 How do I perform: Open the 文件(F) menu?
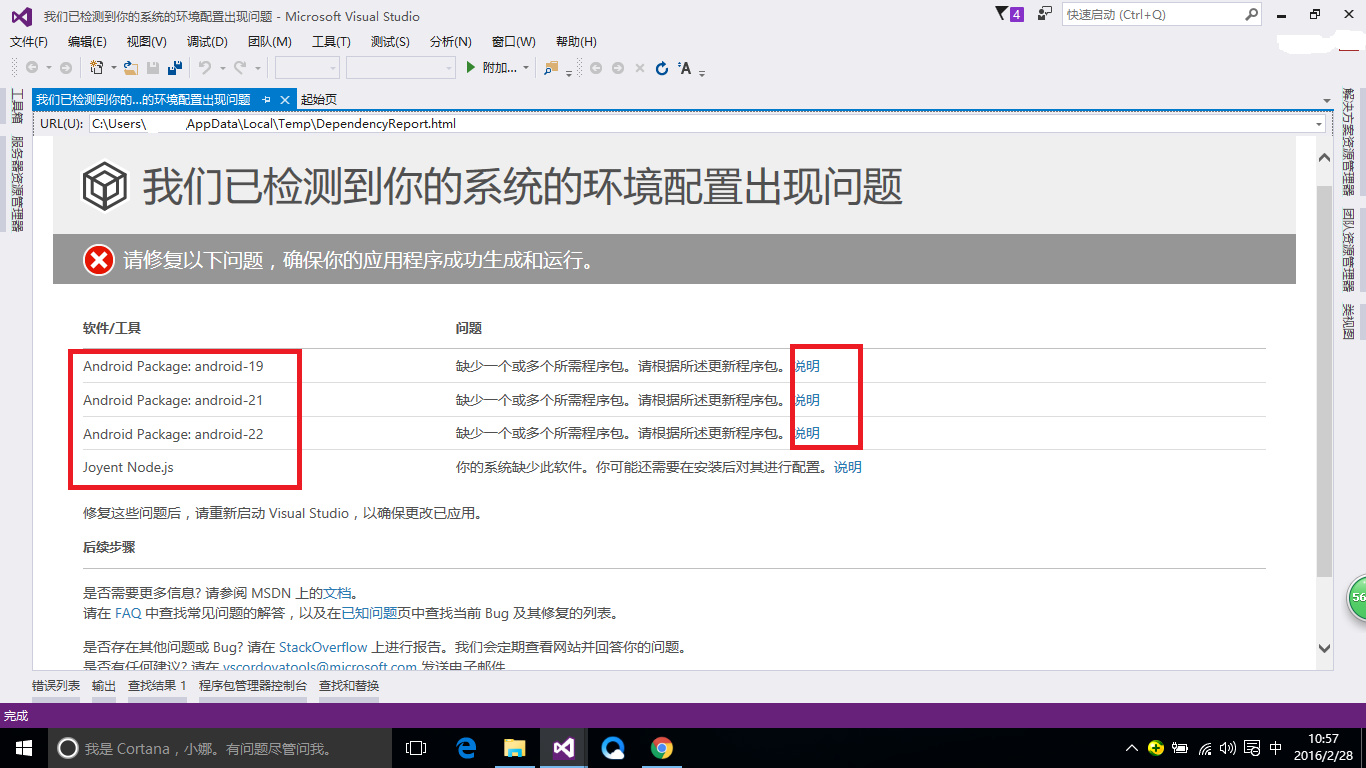pyautogui.click(x=29, y=41)
